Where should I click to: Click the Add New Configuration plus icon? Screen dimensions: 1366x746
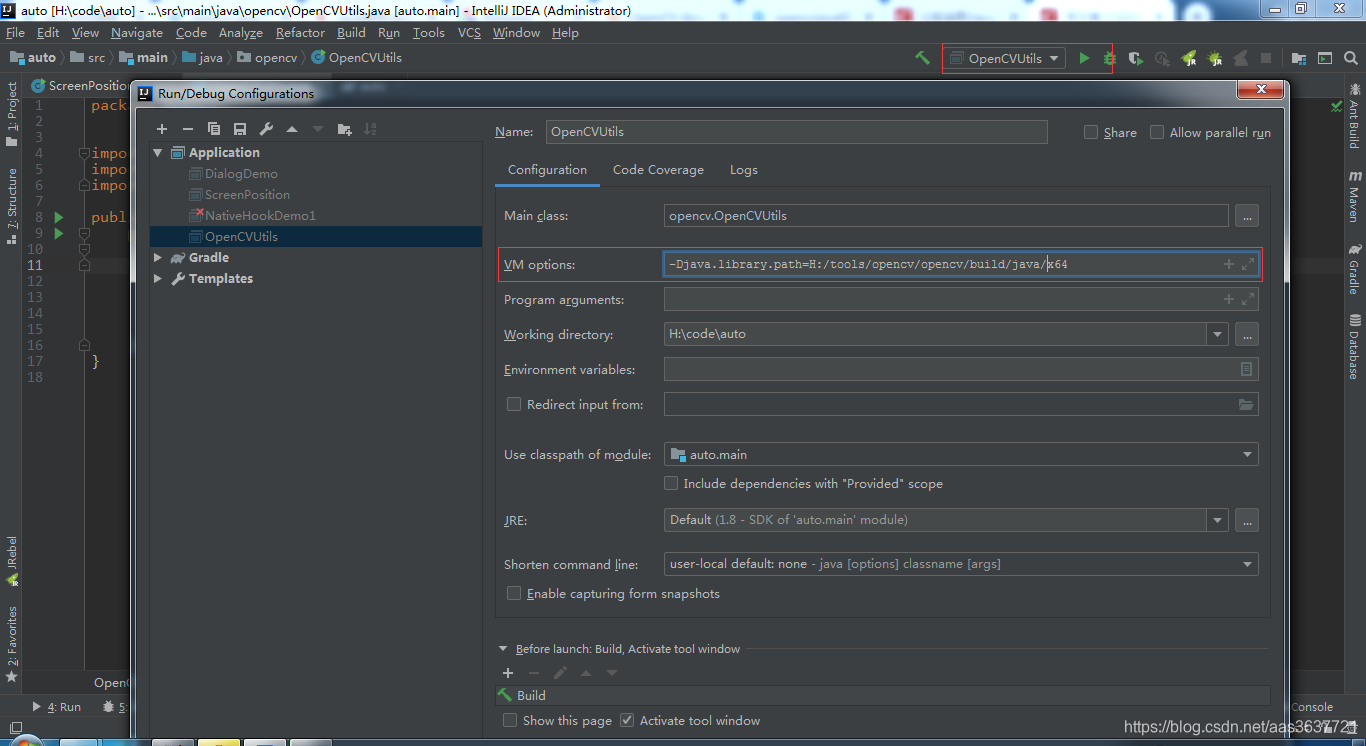(x=162, y=129)
